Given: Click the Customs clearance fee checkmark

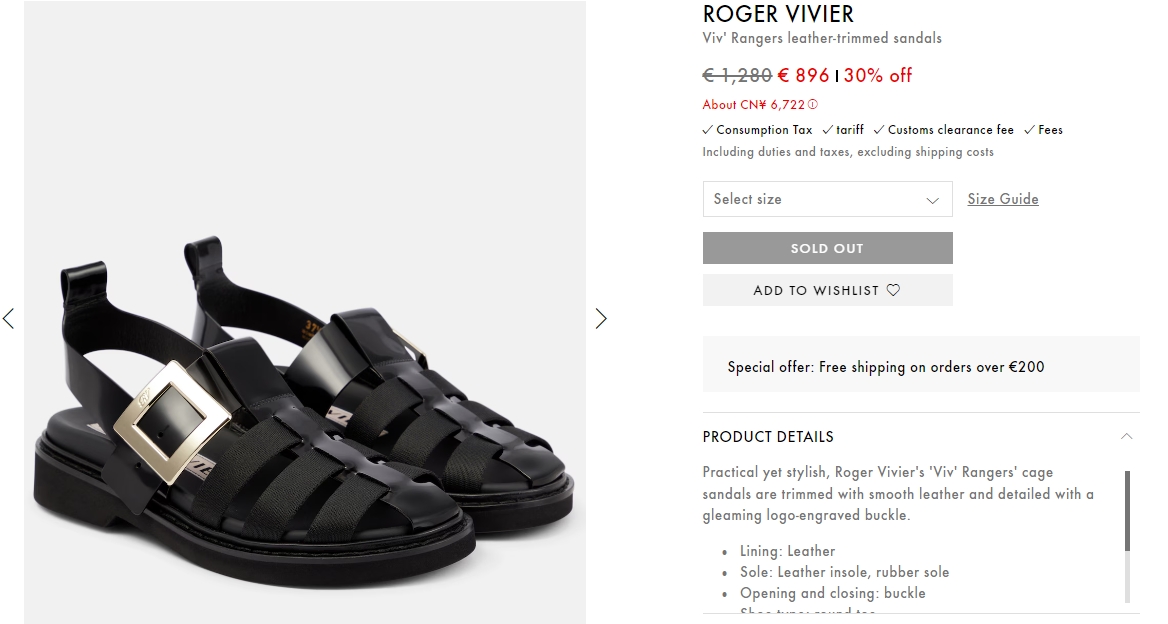Looking at the screenshot, I should [x=879, y=130].
